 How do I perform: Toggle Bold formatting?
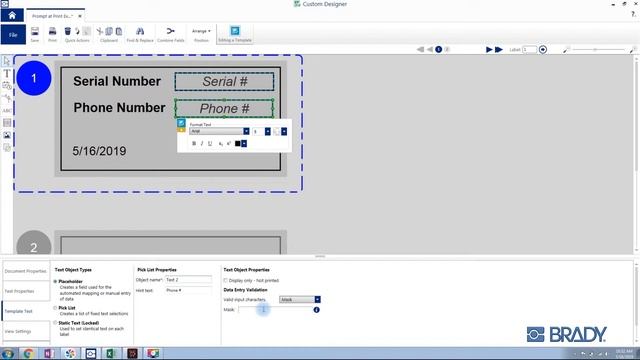click(194, 143)
